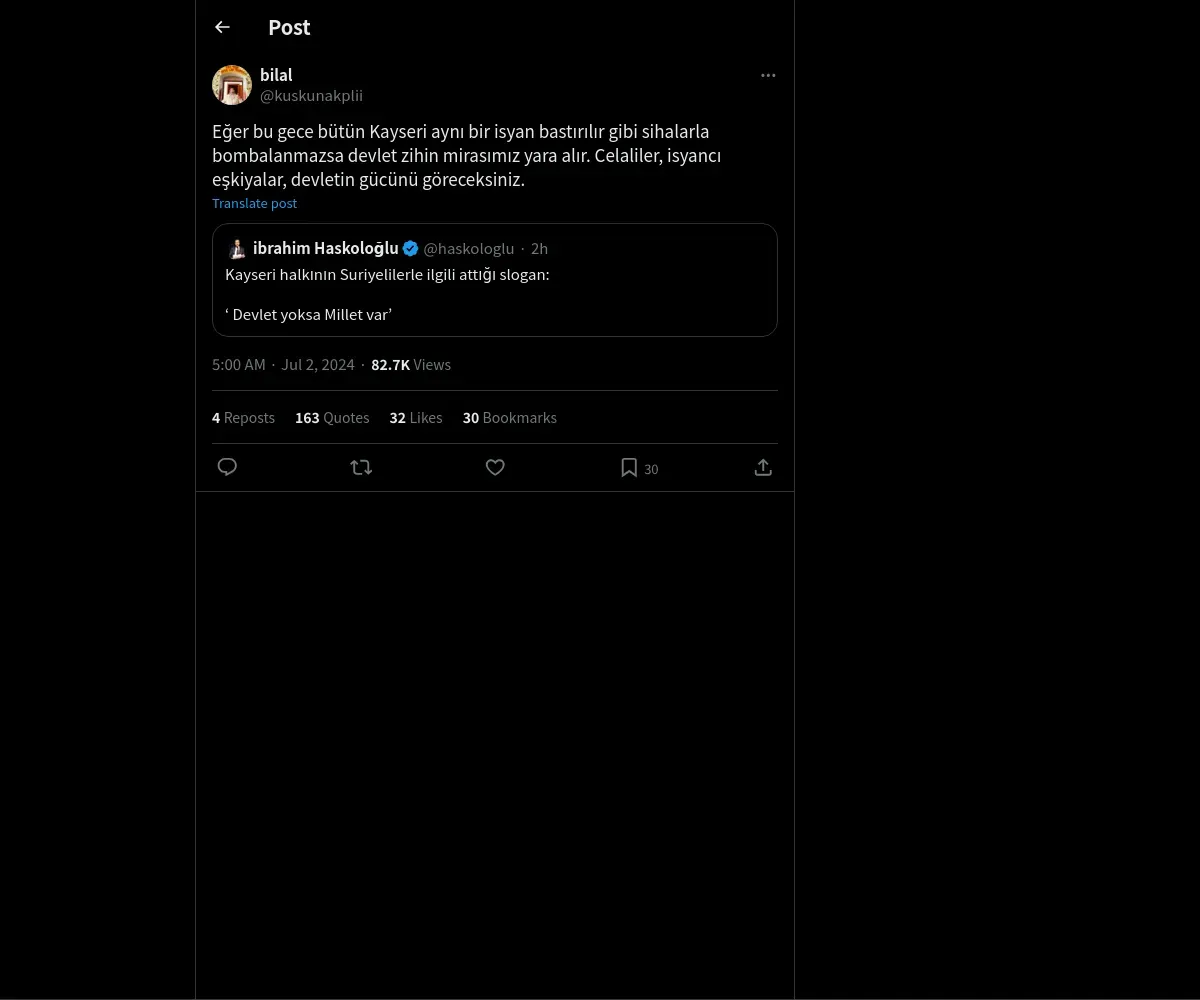Click the repost arrows icon
Viewport: 1200px width, 1000px height.
pos(361,467)
